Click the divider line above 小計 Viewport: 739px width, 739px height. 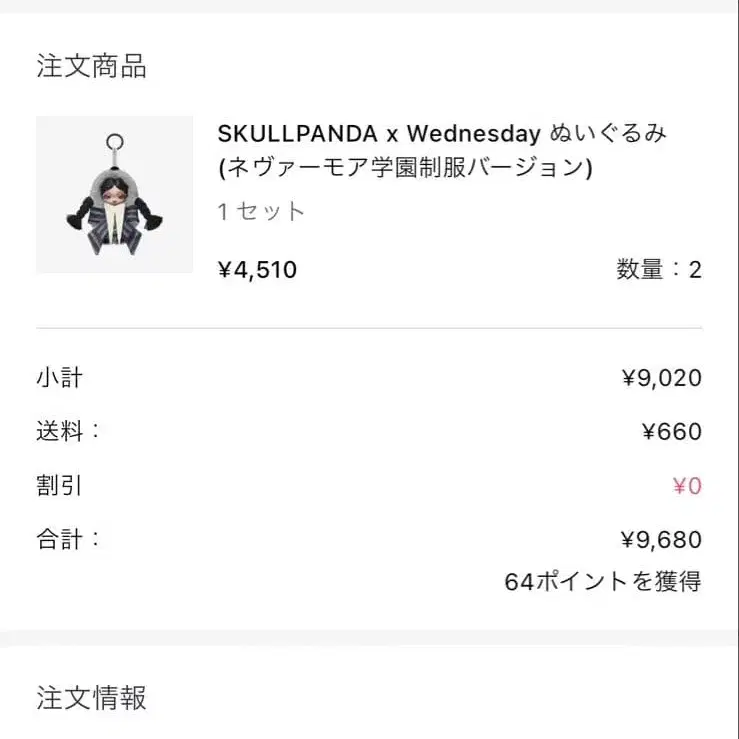point(369,328)
